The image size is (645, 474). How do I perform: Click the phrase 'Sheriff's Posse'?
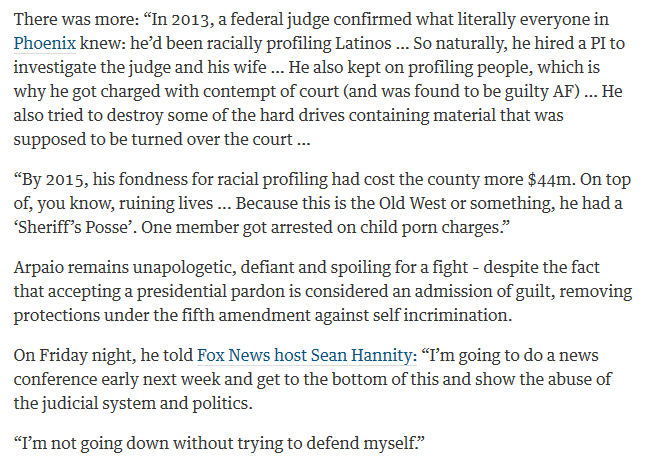[74, 228]
